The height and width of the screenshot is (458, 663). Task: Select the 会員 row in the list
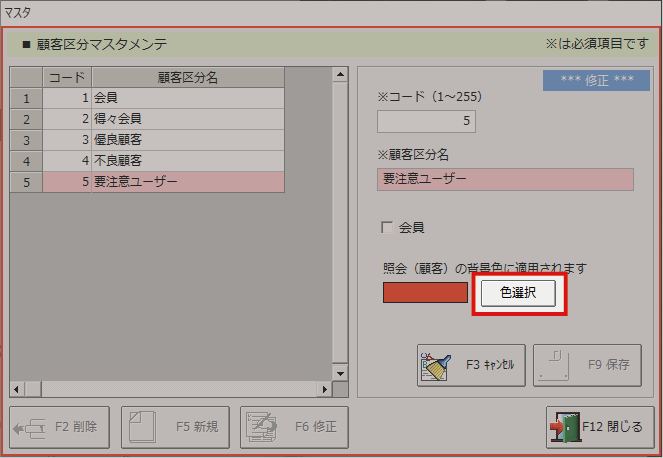coord(163,98)
